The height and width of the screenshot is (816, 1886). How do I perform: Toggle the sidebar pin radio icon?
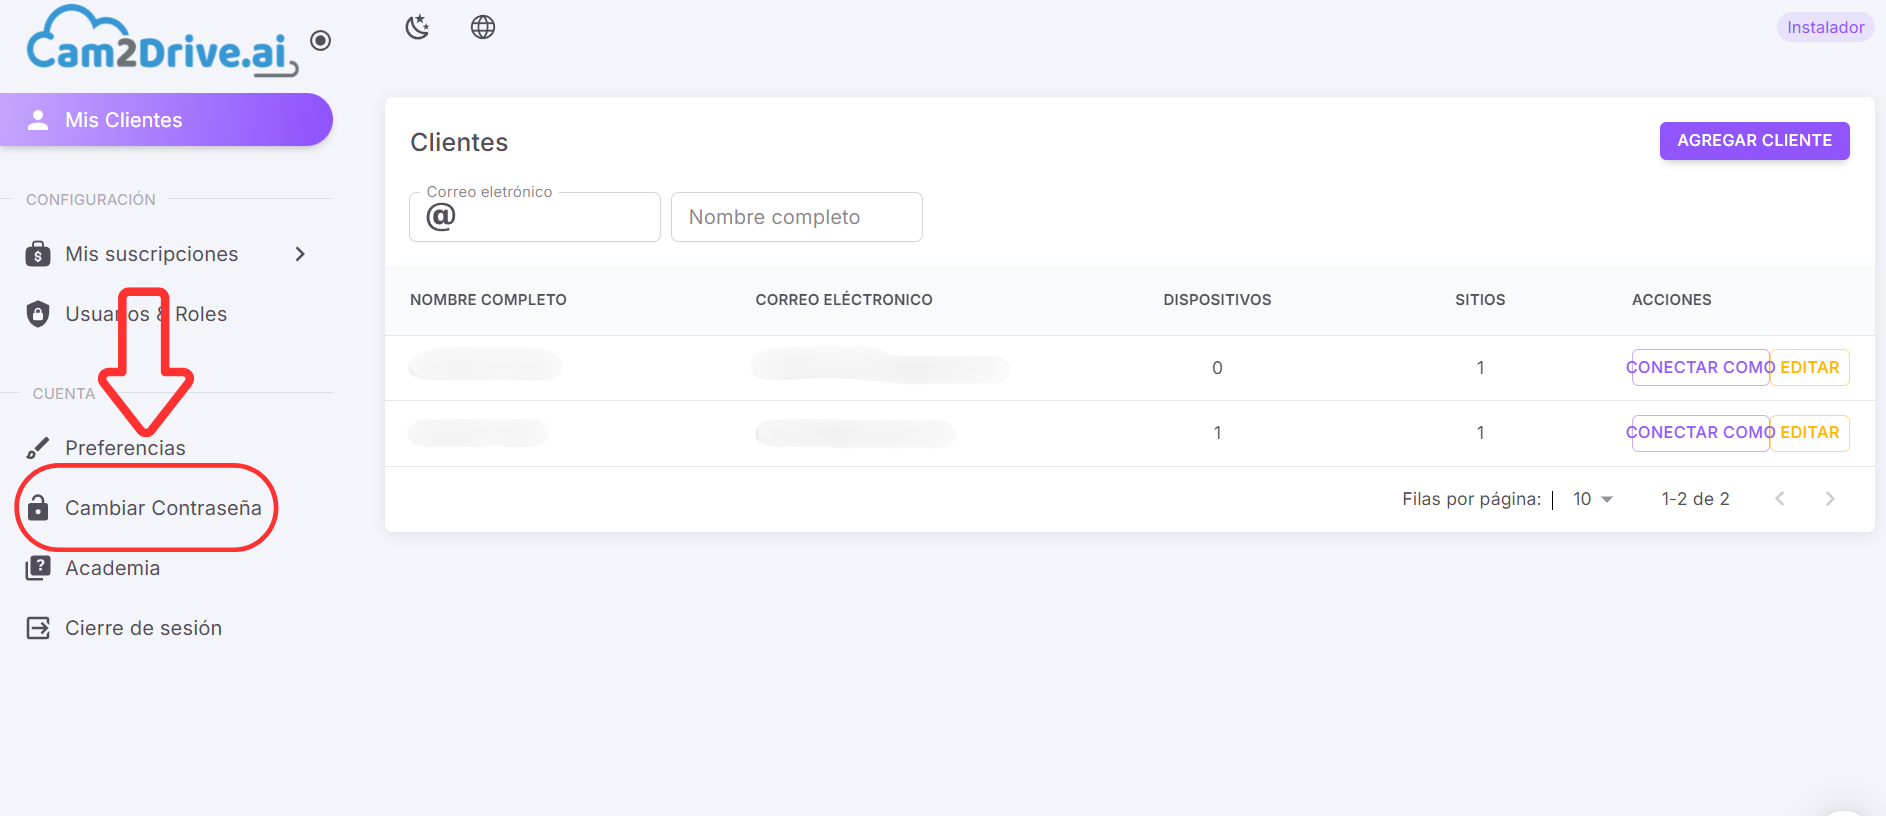point(321,41)
